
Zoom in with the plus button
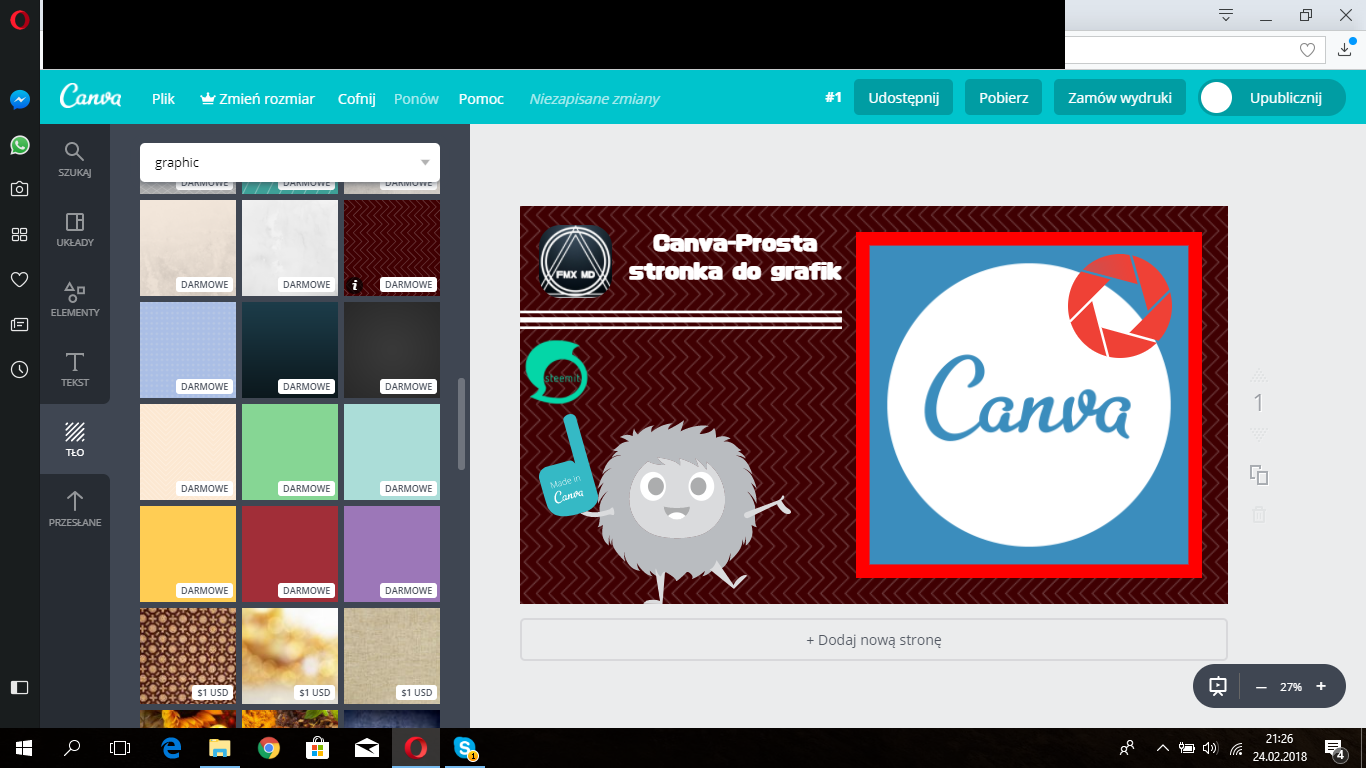(1321, 687)
